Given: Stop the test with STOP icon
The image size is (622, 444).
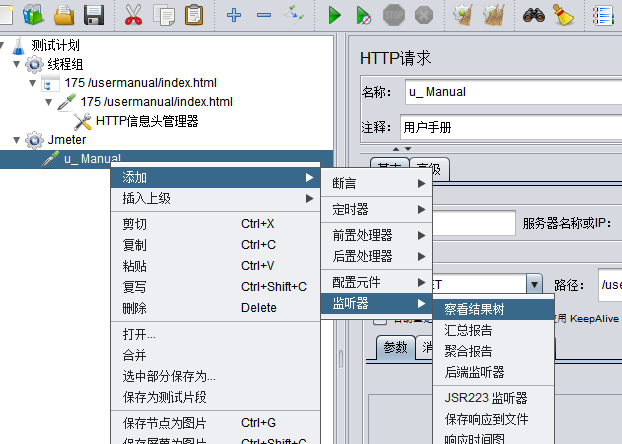Looking at the screenshot, I should (x=394, y=15).
